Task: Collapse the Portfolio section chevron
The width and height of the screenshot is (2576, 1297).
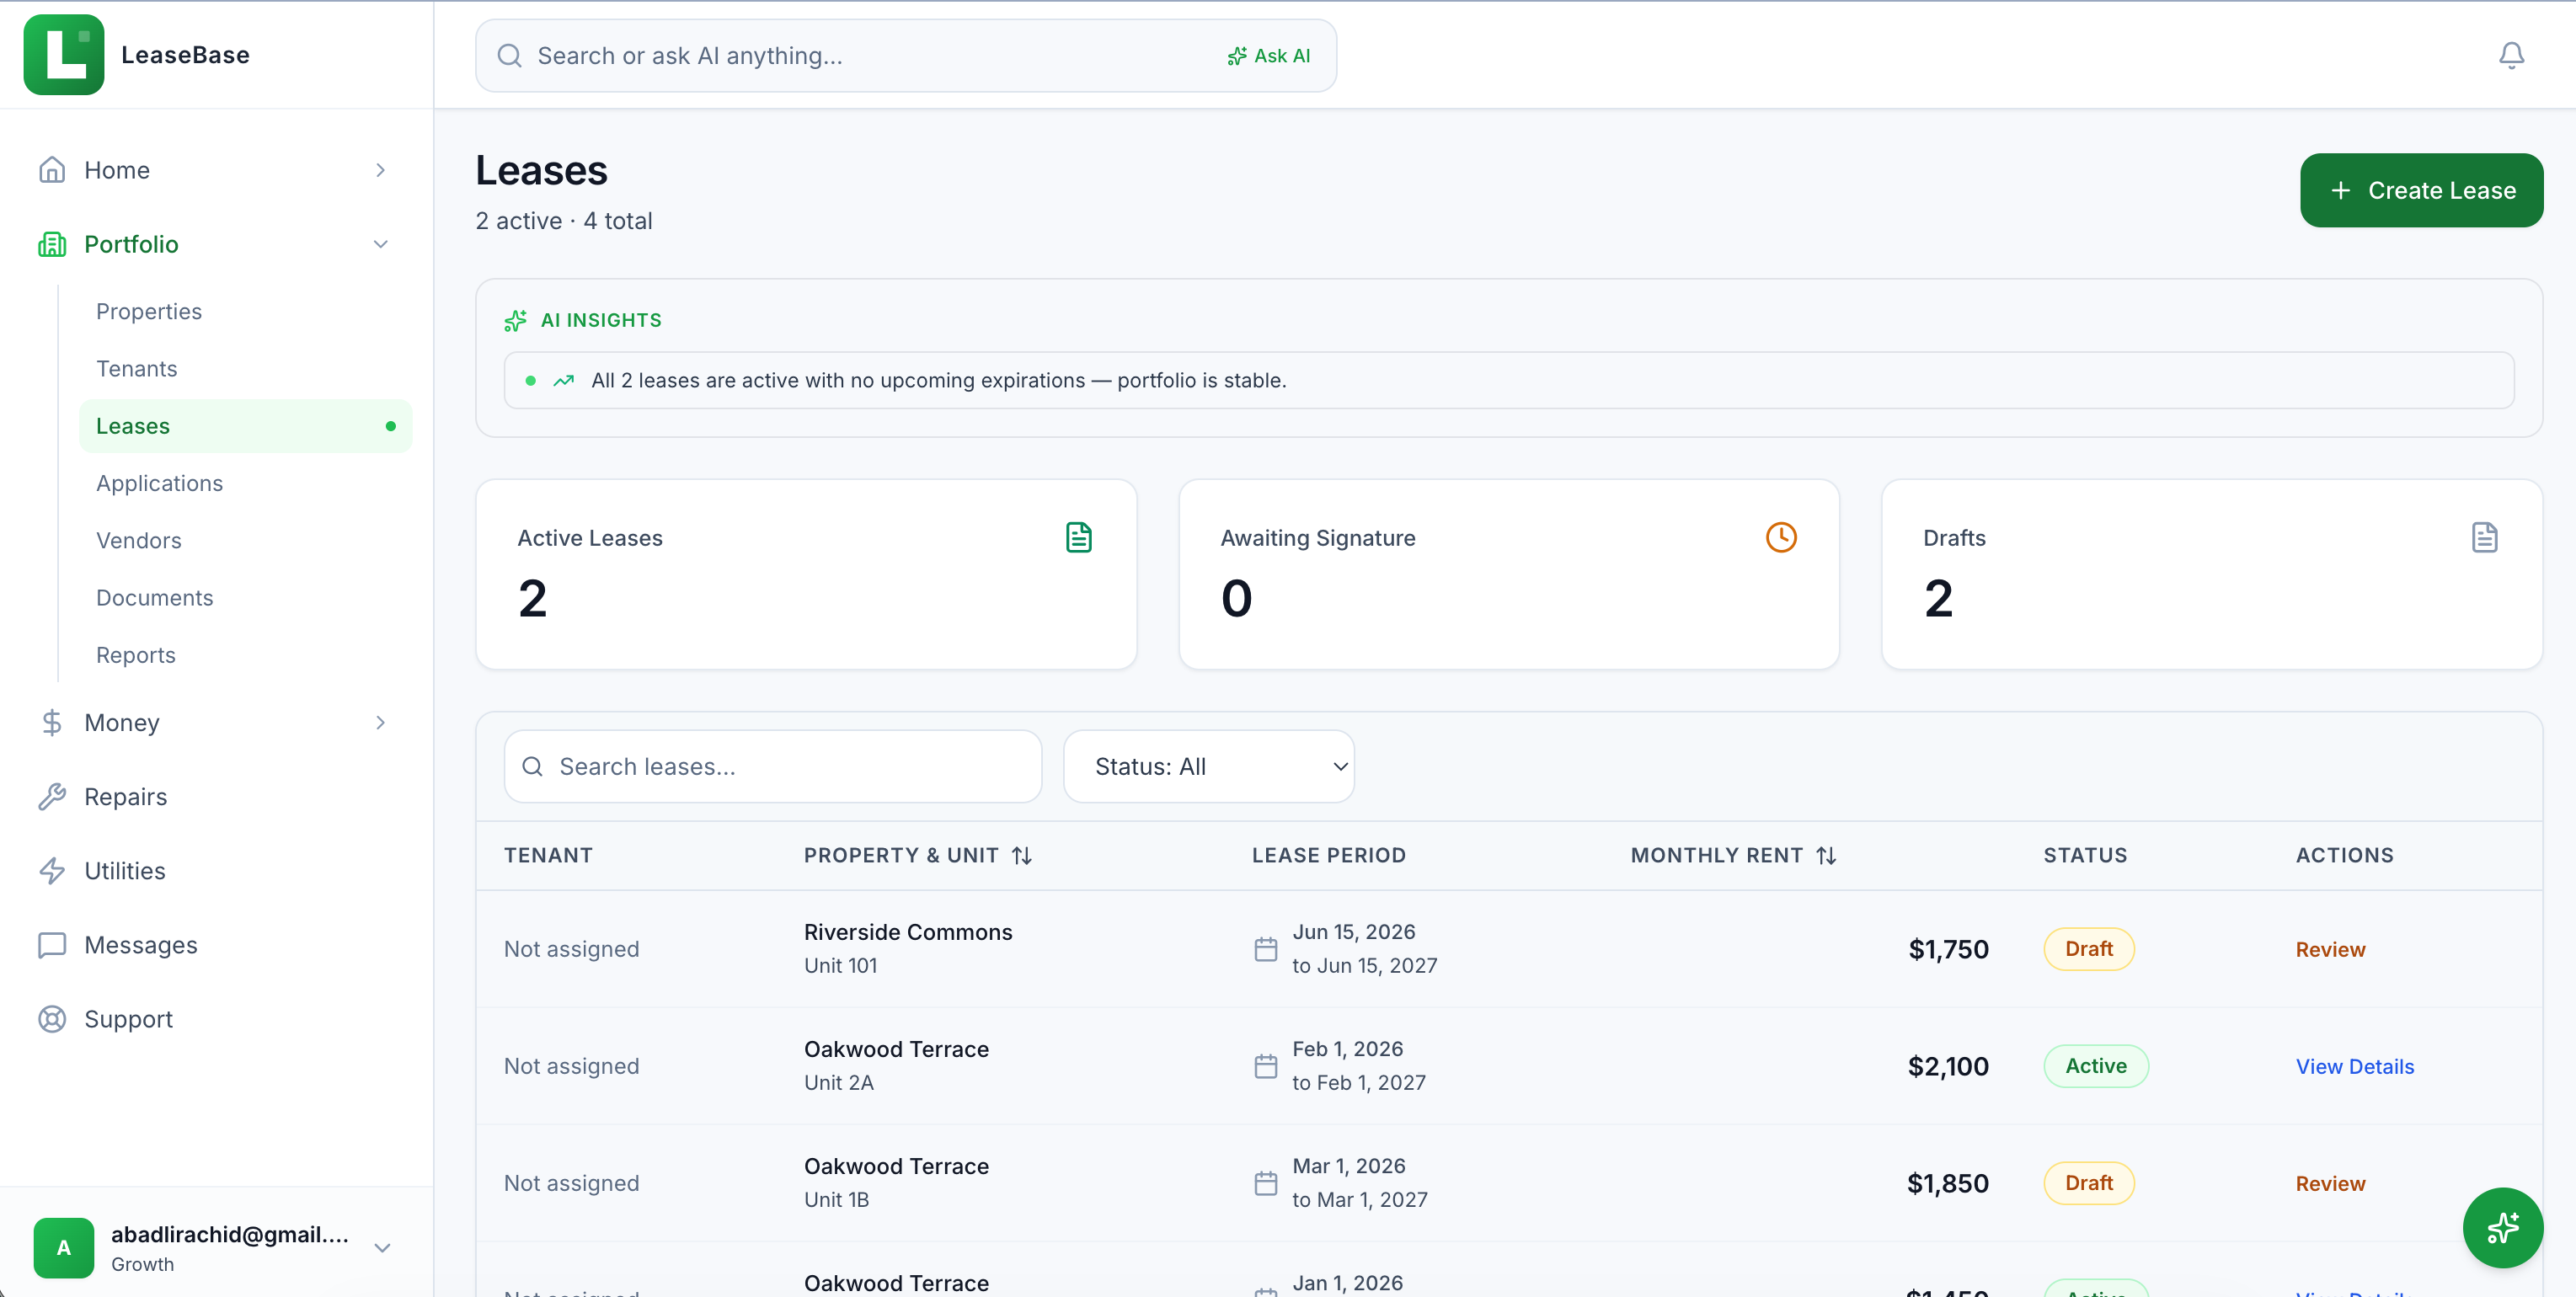Action: point(380,244)
